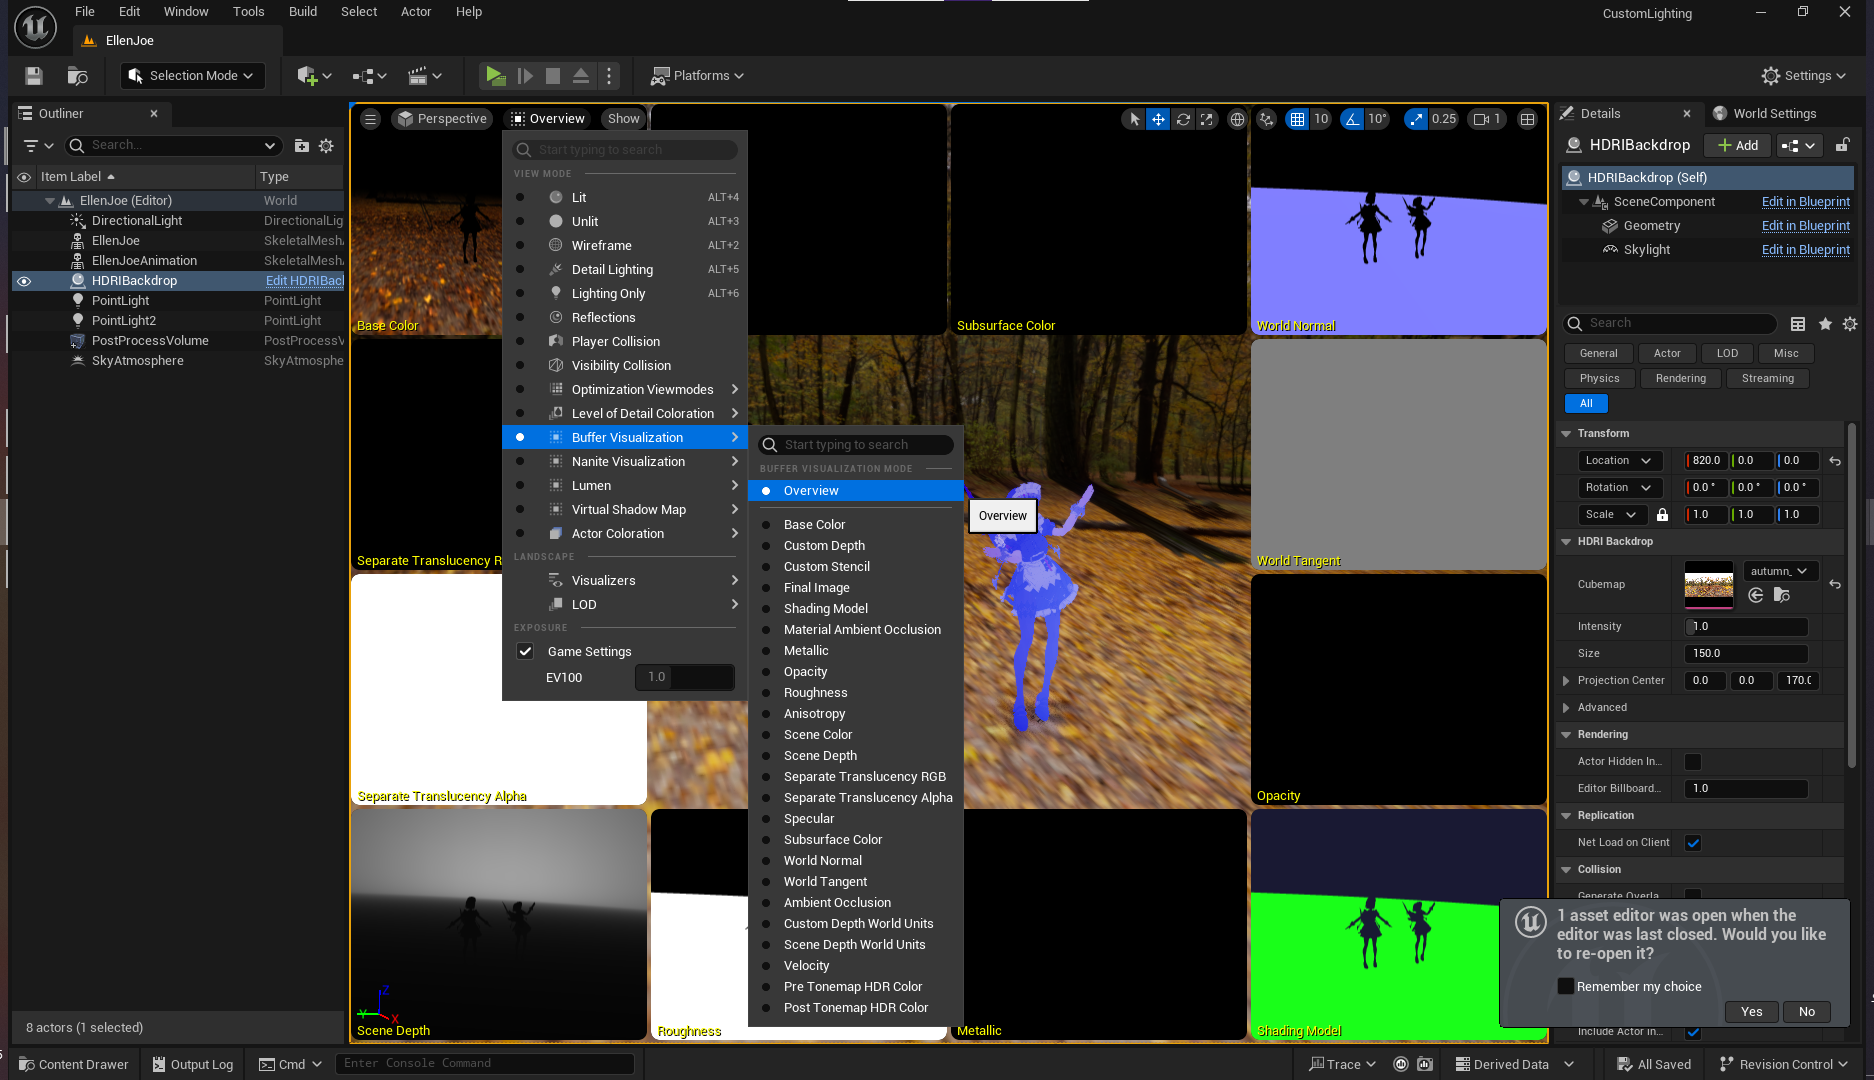1874x1080 pixels.
Task: Use selected asset for Cubemap
Action: 1756,595
